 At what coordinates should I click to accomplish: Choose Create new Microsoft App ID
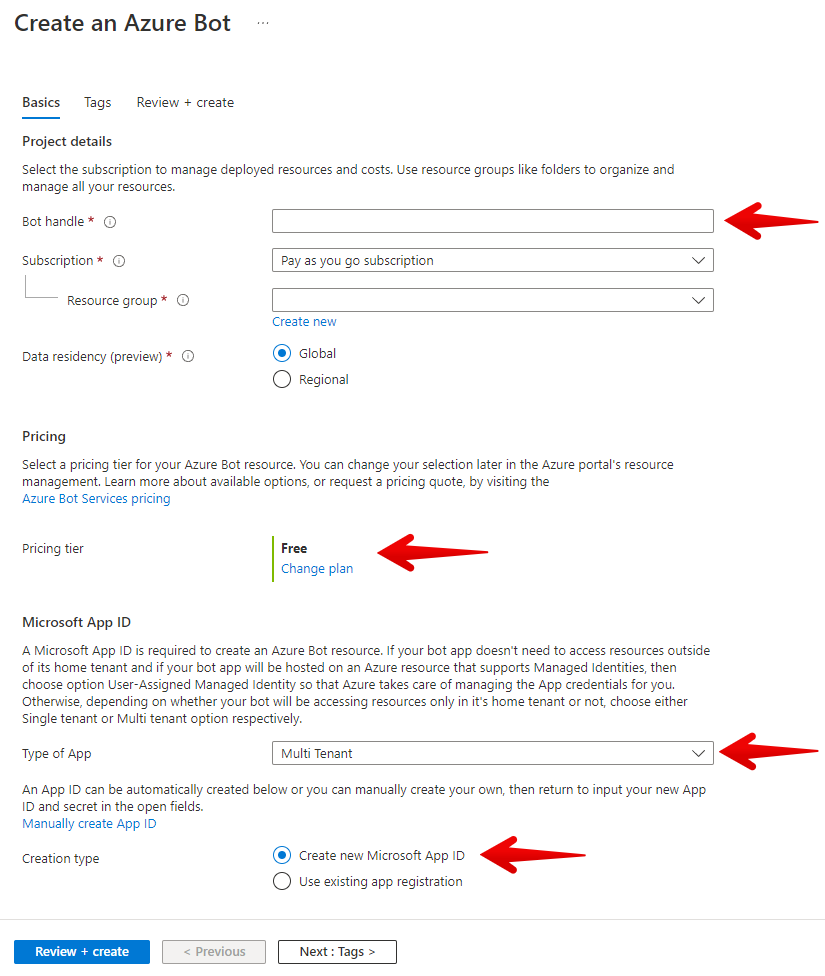coord(282,855)
